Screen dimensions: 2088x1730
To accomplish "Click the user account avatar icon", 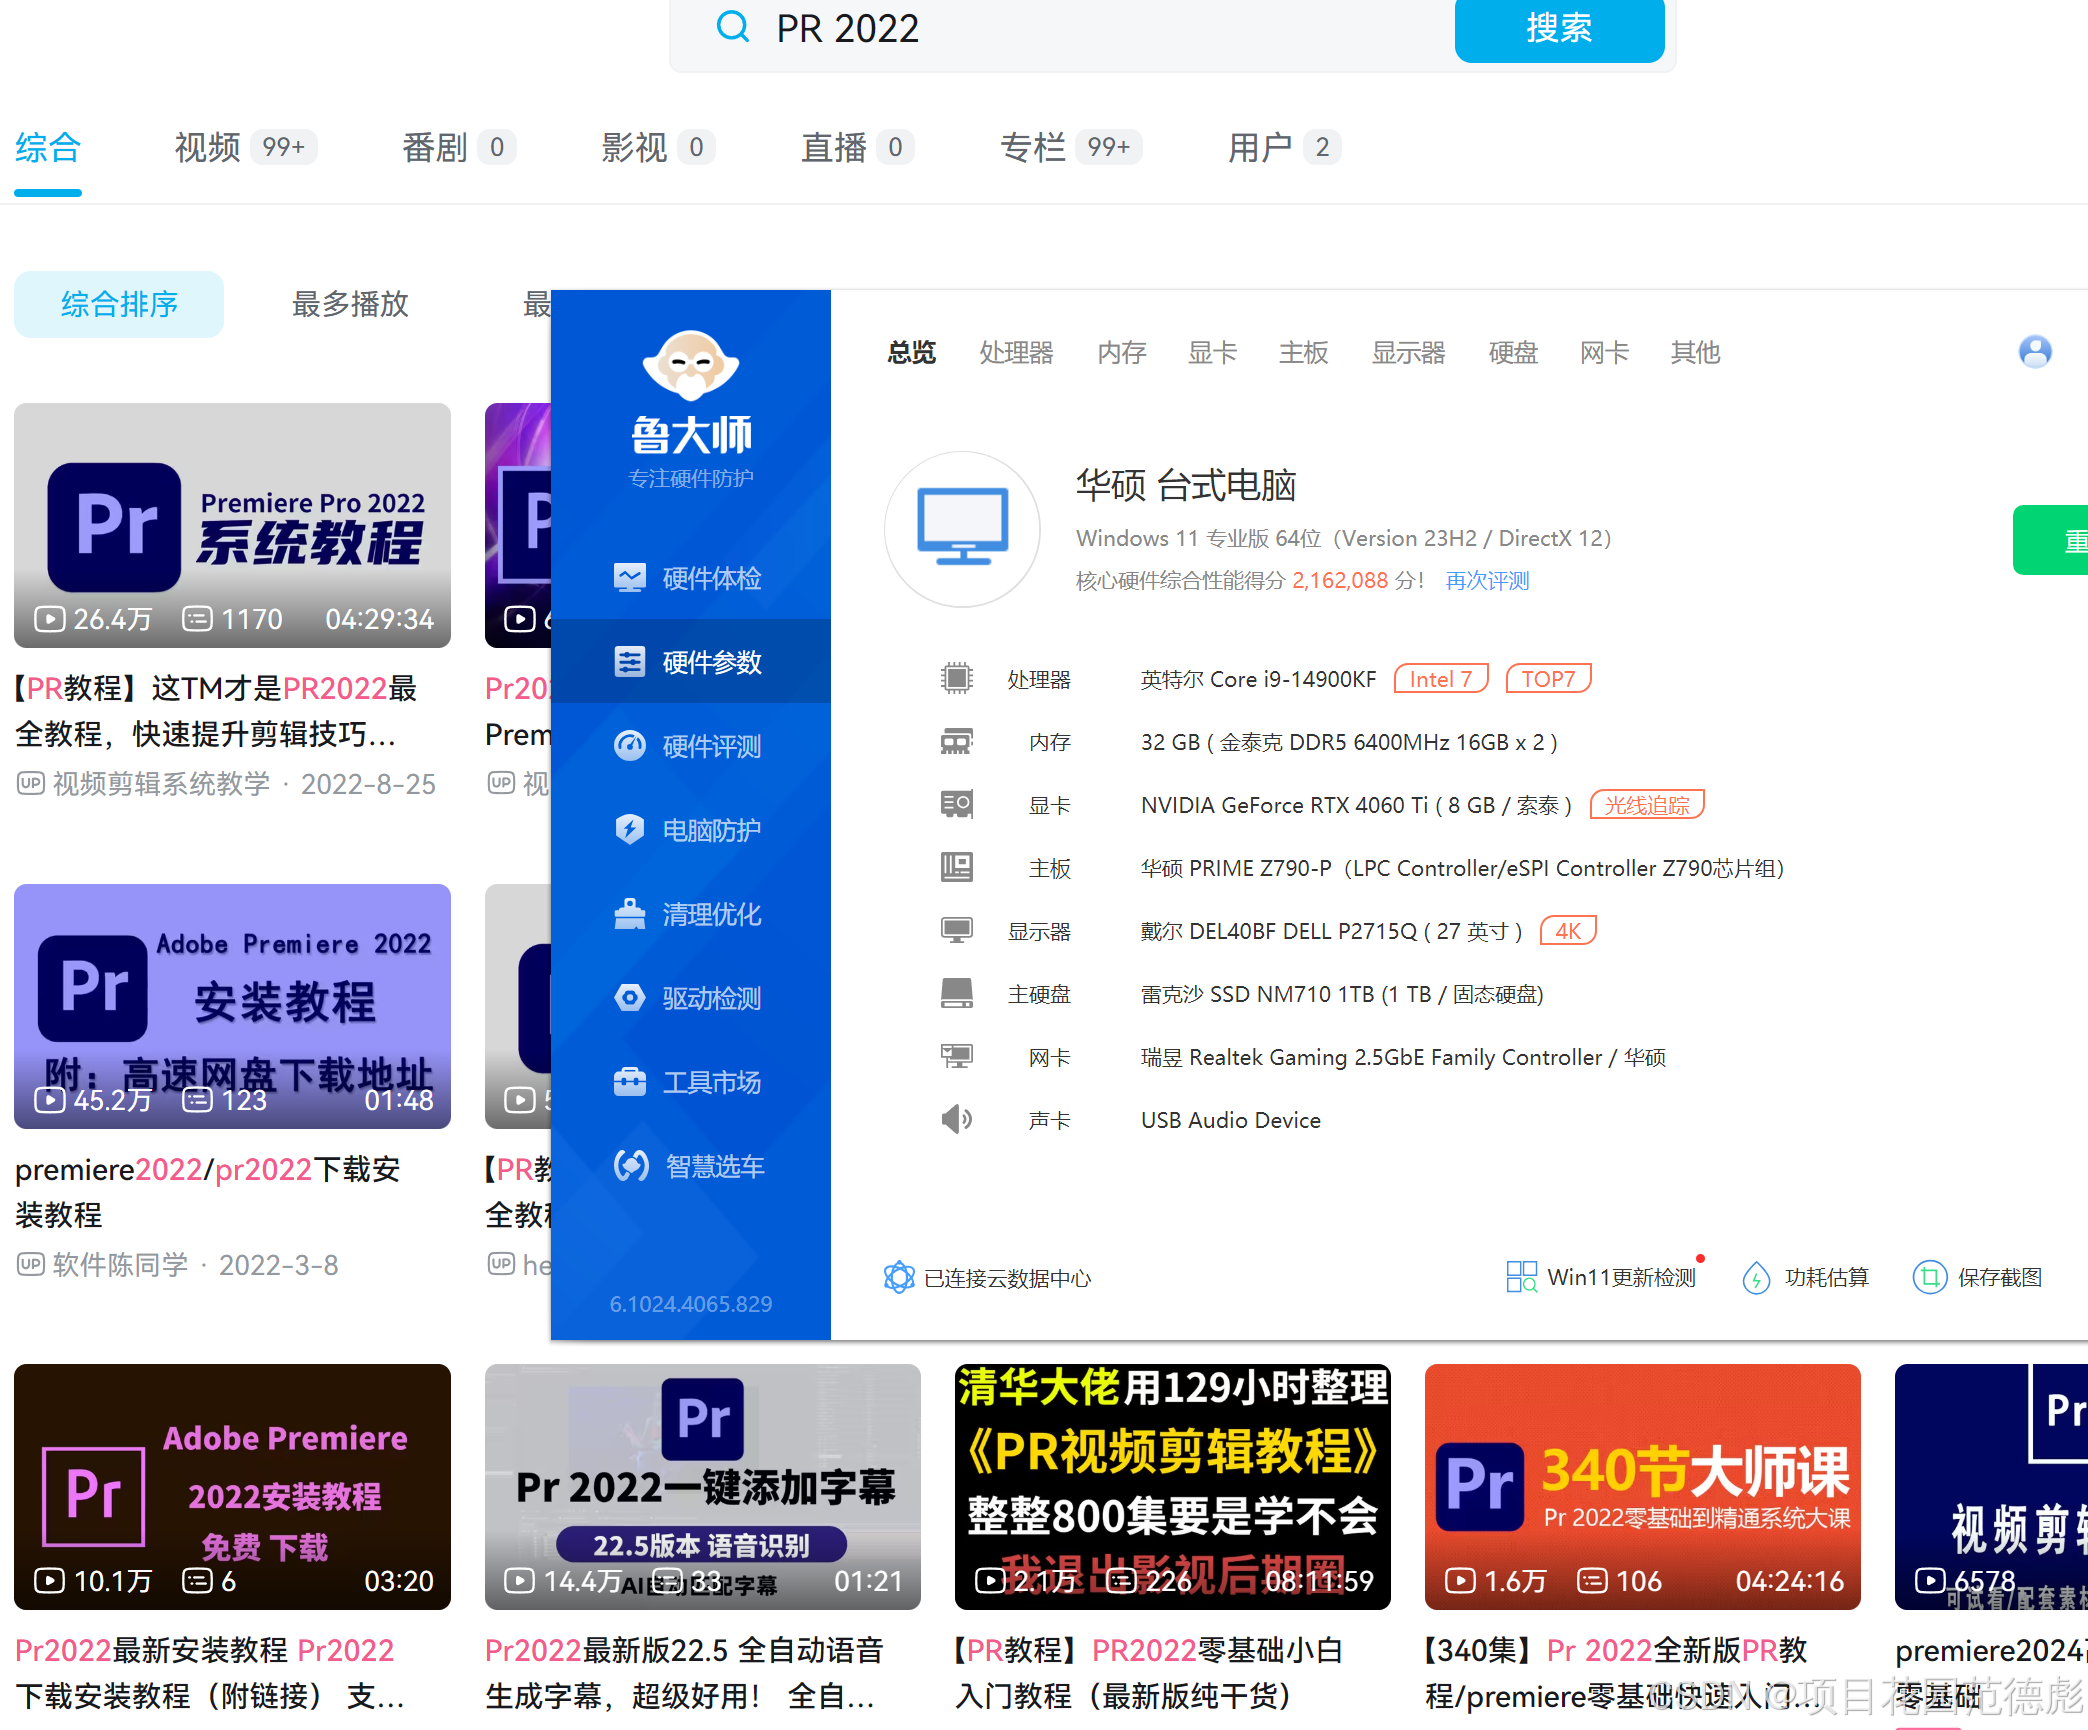I will [2034, 352].
